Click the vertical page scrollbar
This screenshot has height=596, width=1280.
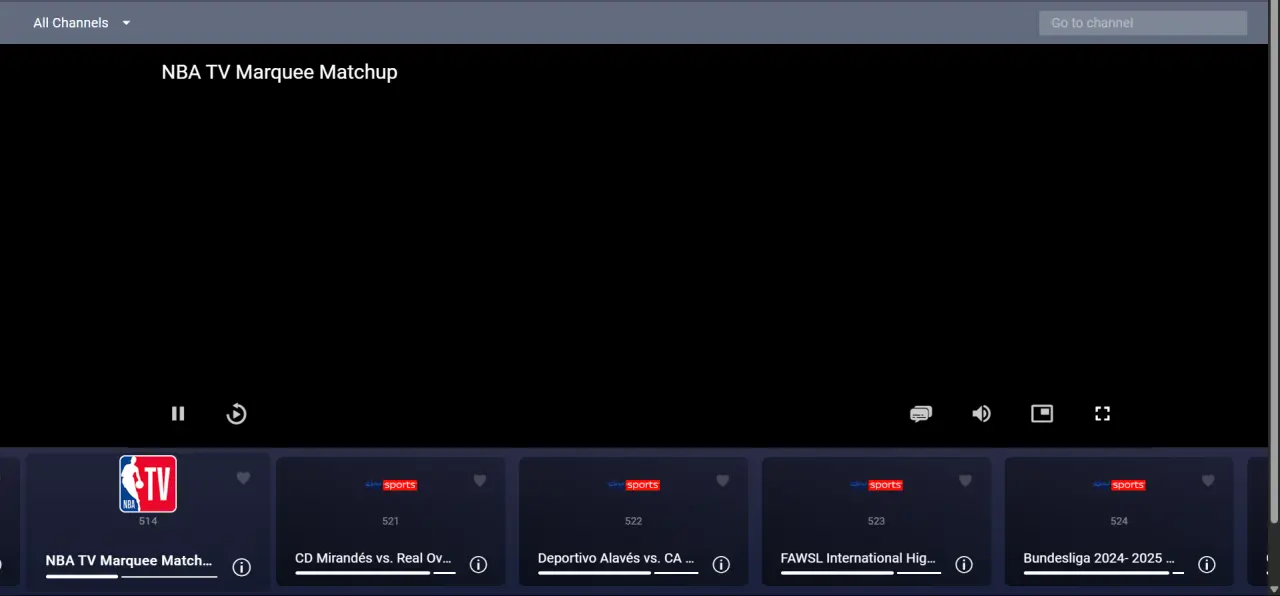tap(1274, 260)
